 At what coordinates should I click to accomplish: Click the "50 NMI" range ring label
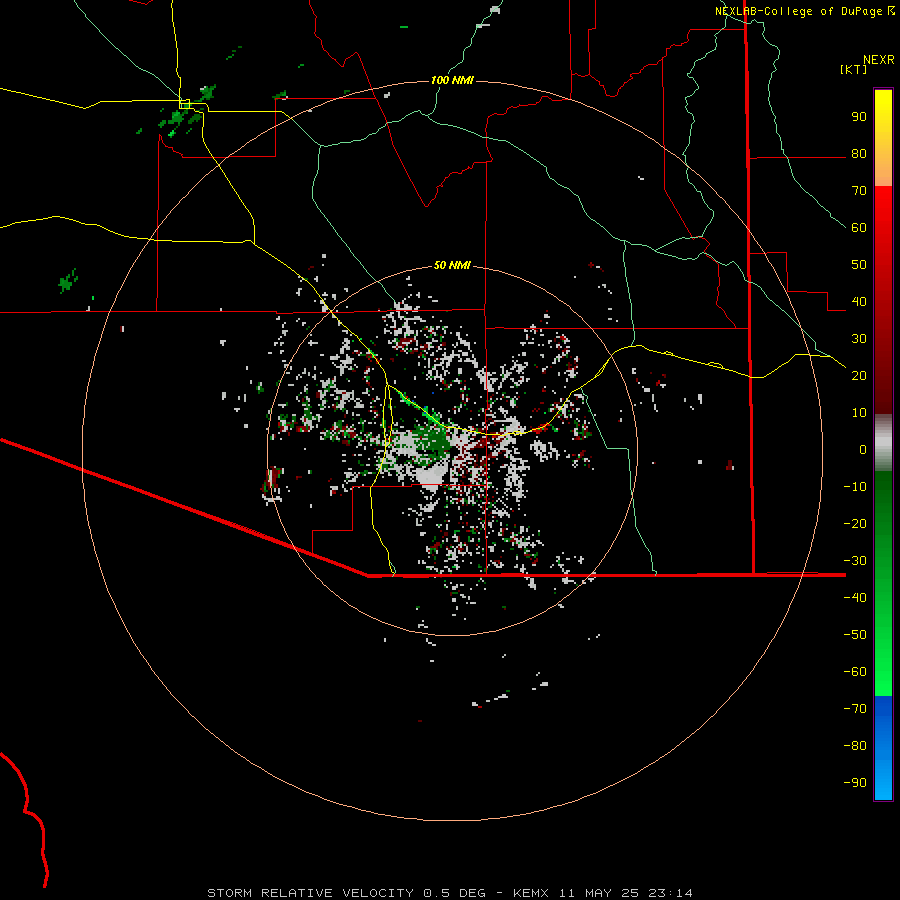pyautogui.click(x=452, y=265)
